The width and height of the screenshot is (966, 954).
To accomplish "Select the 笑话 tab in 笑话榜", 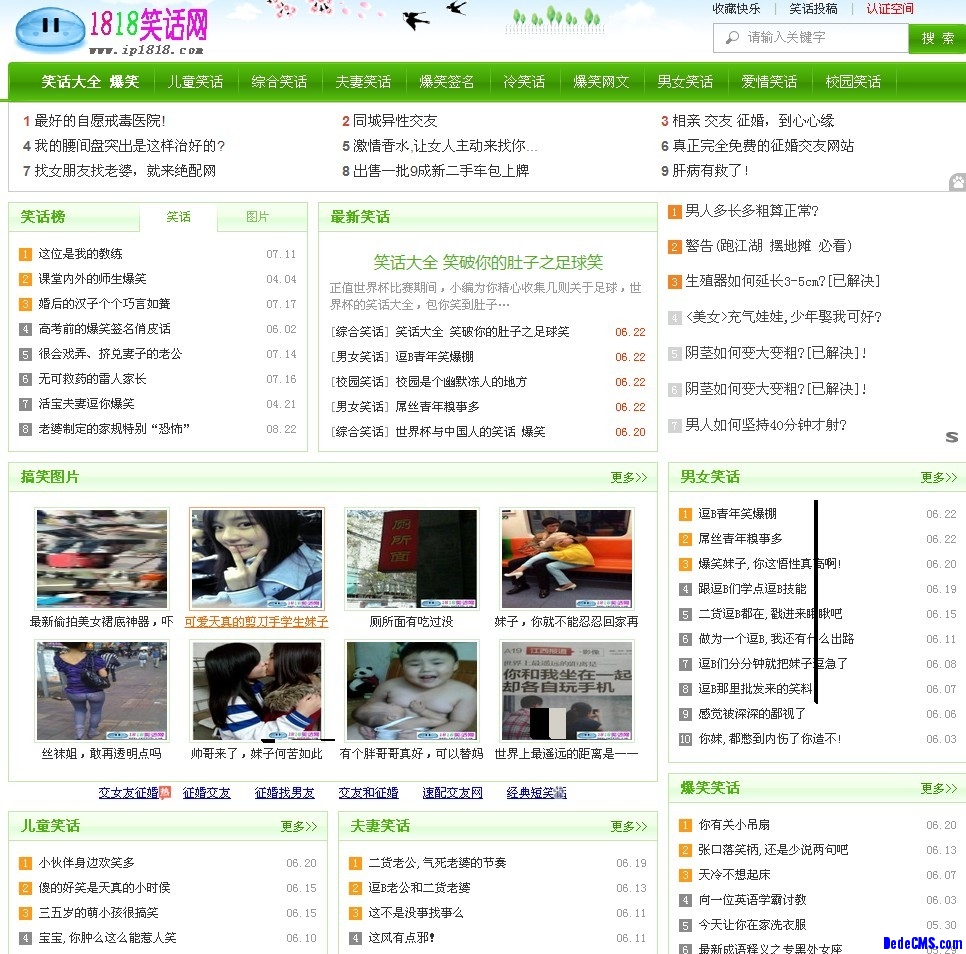I will [178, 217].
